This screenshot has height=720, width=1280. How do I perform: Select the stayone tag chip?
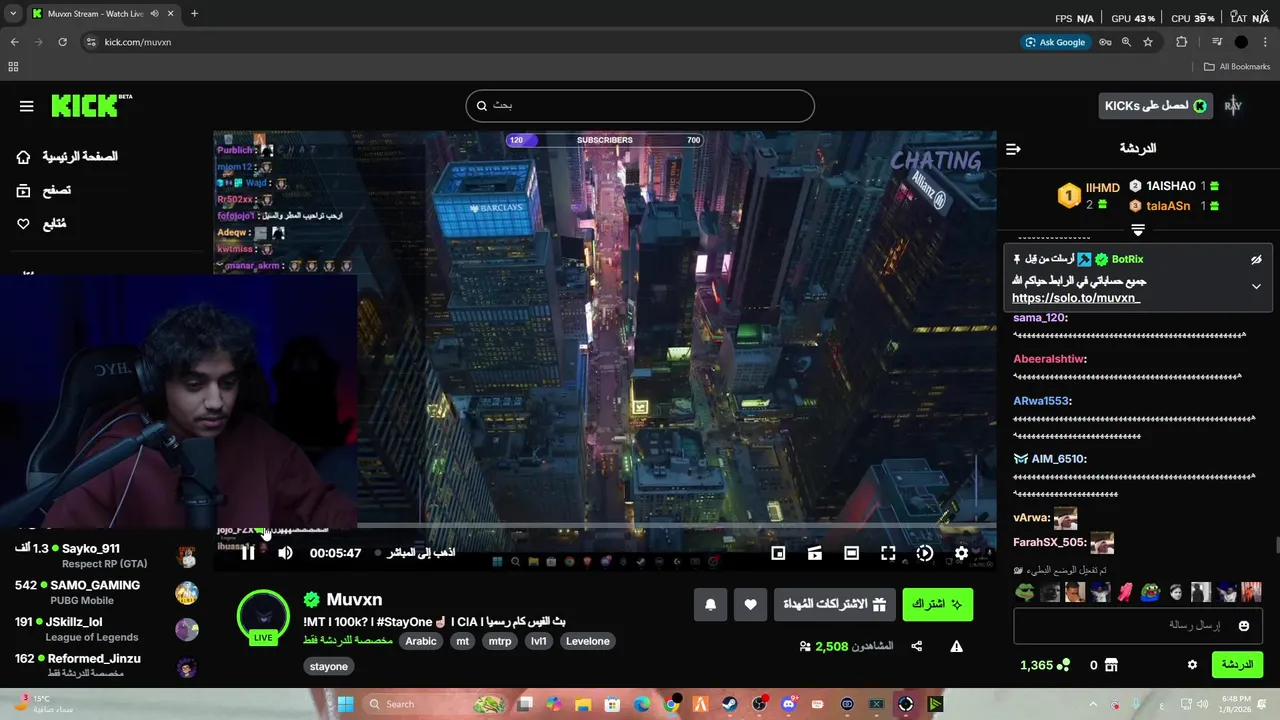tap(329, 666)
